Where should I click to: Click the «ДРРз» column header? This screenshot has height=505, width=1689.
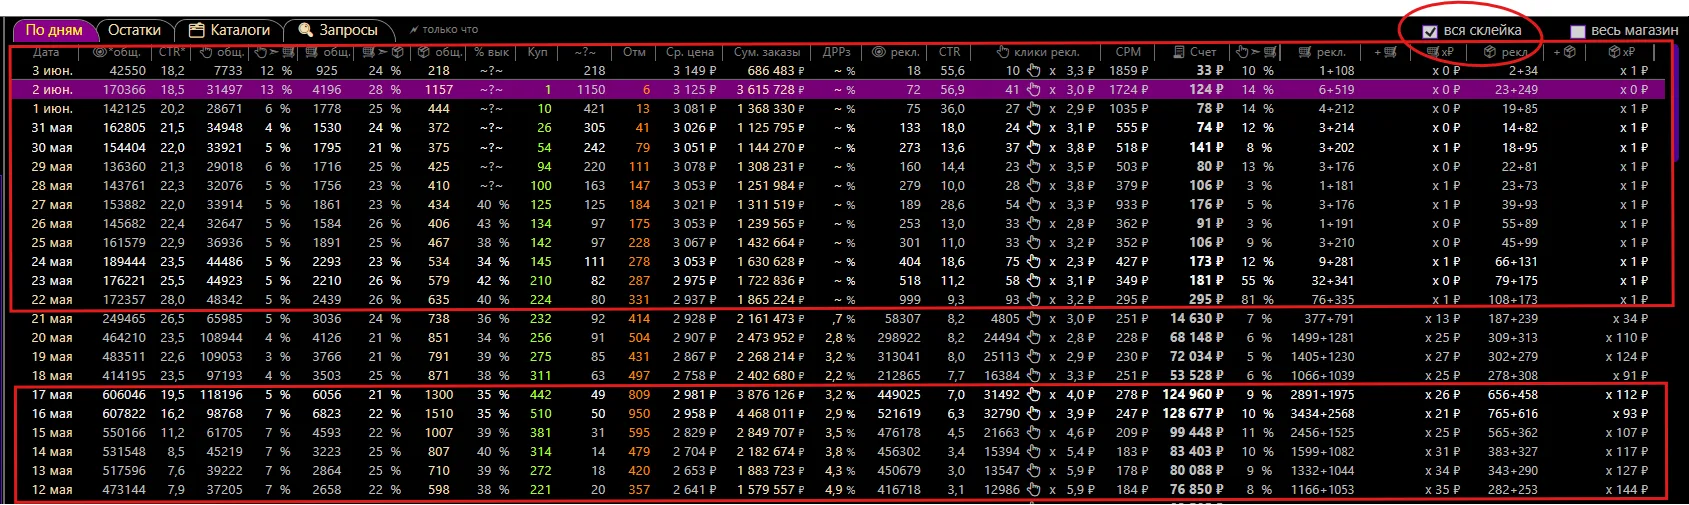[x=836, y=52]
